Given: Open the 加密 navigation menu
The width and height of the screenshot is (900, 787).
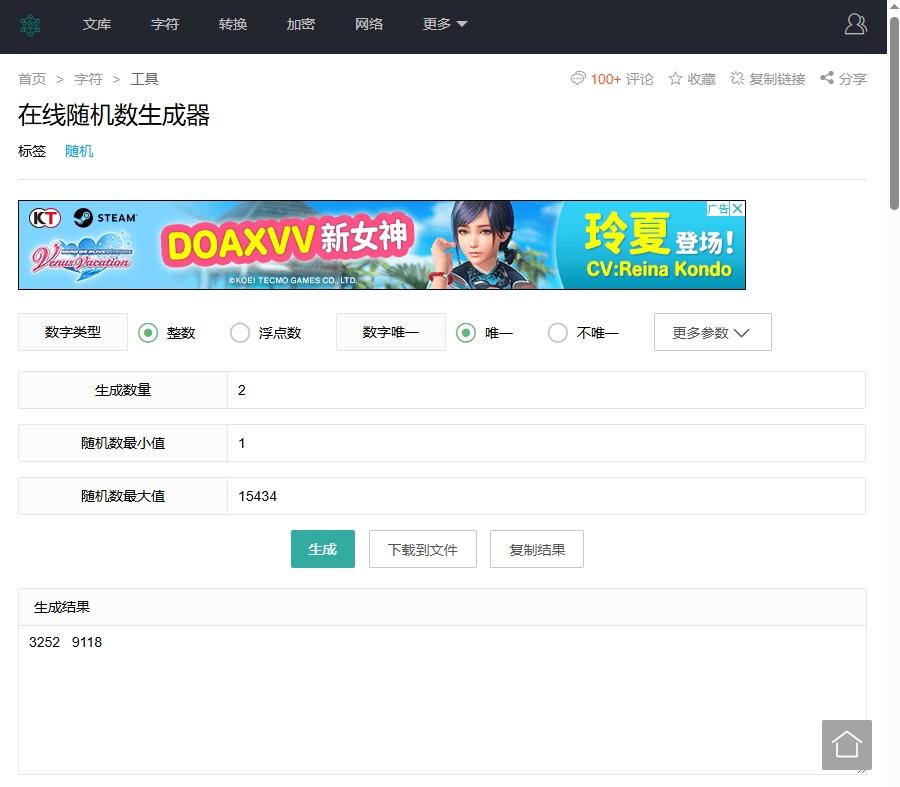Looking at the screenshot, I should pyautogui.click(x=301, y=25).
